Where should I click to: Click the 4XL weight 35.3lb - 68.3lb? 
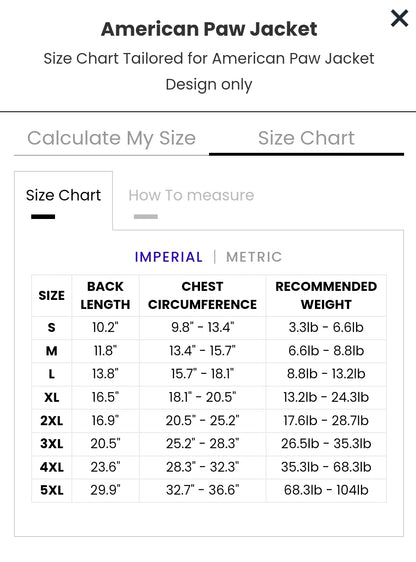[x=326, y=467]
